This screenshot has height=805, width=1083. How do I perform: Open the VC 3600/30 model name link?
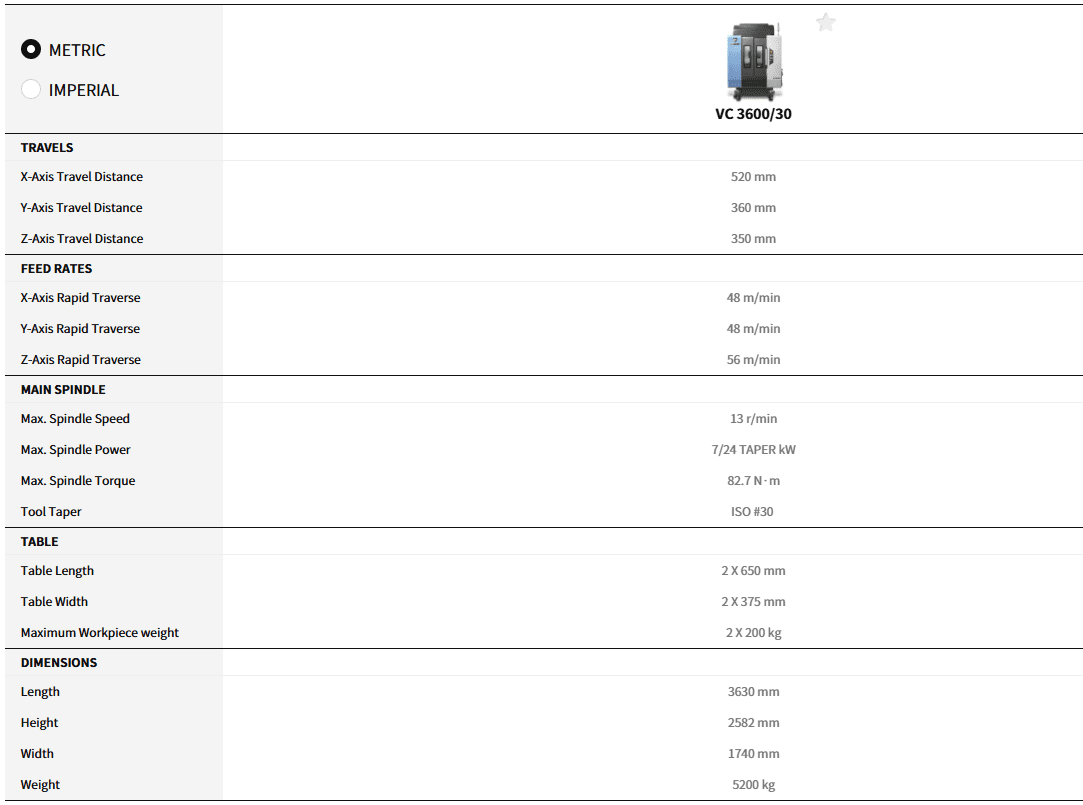753,113
